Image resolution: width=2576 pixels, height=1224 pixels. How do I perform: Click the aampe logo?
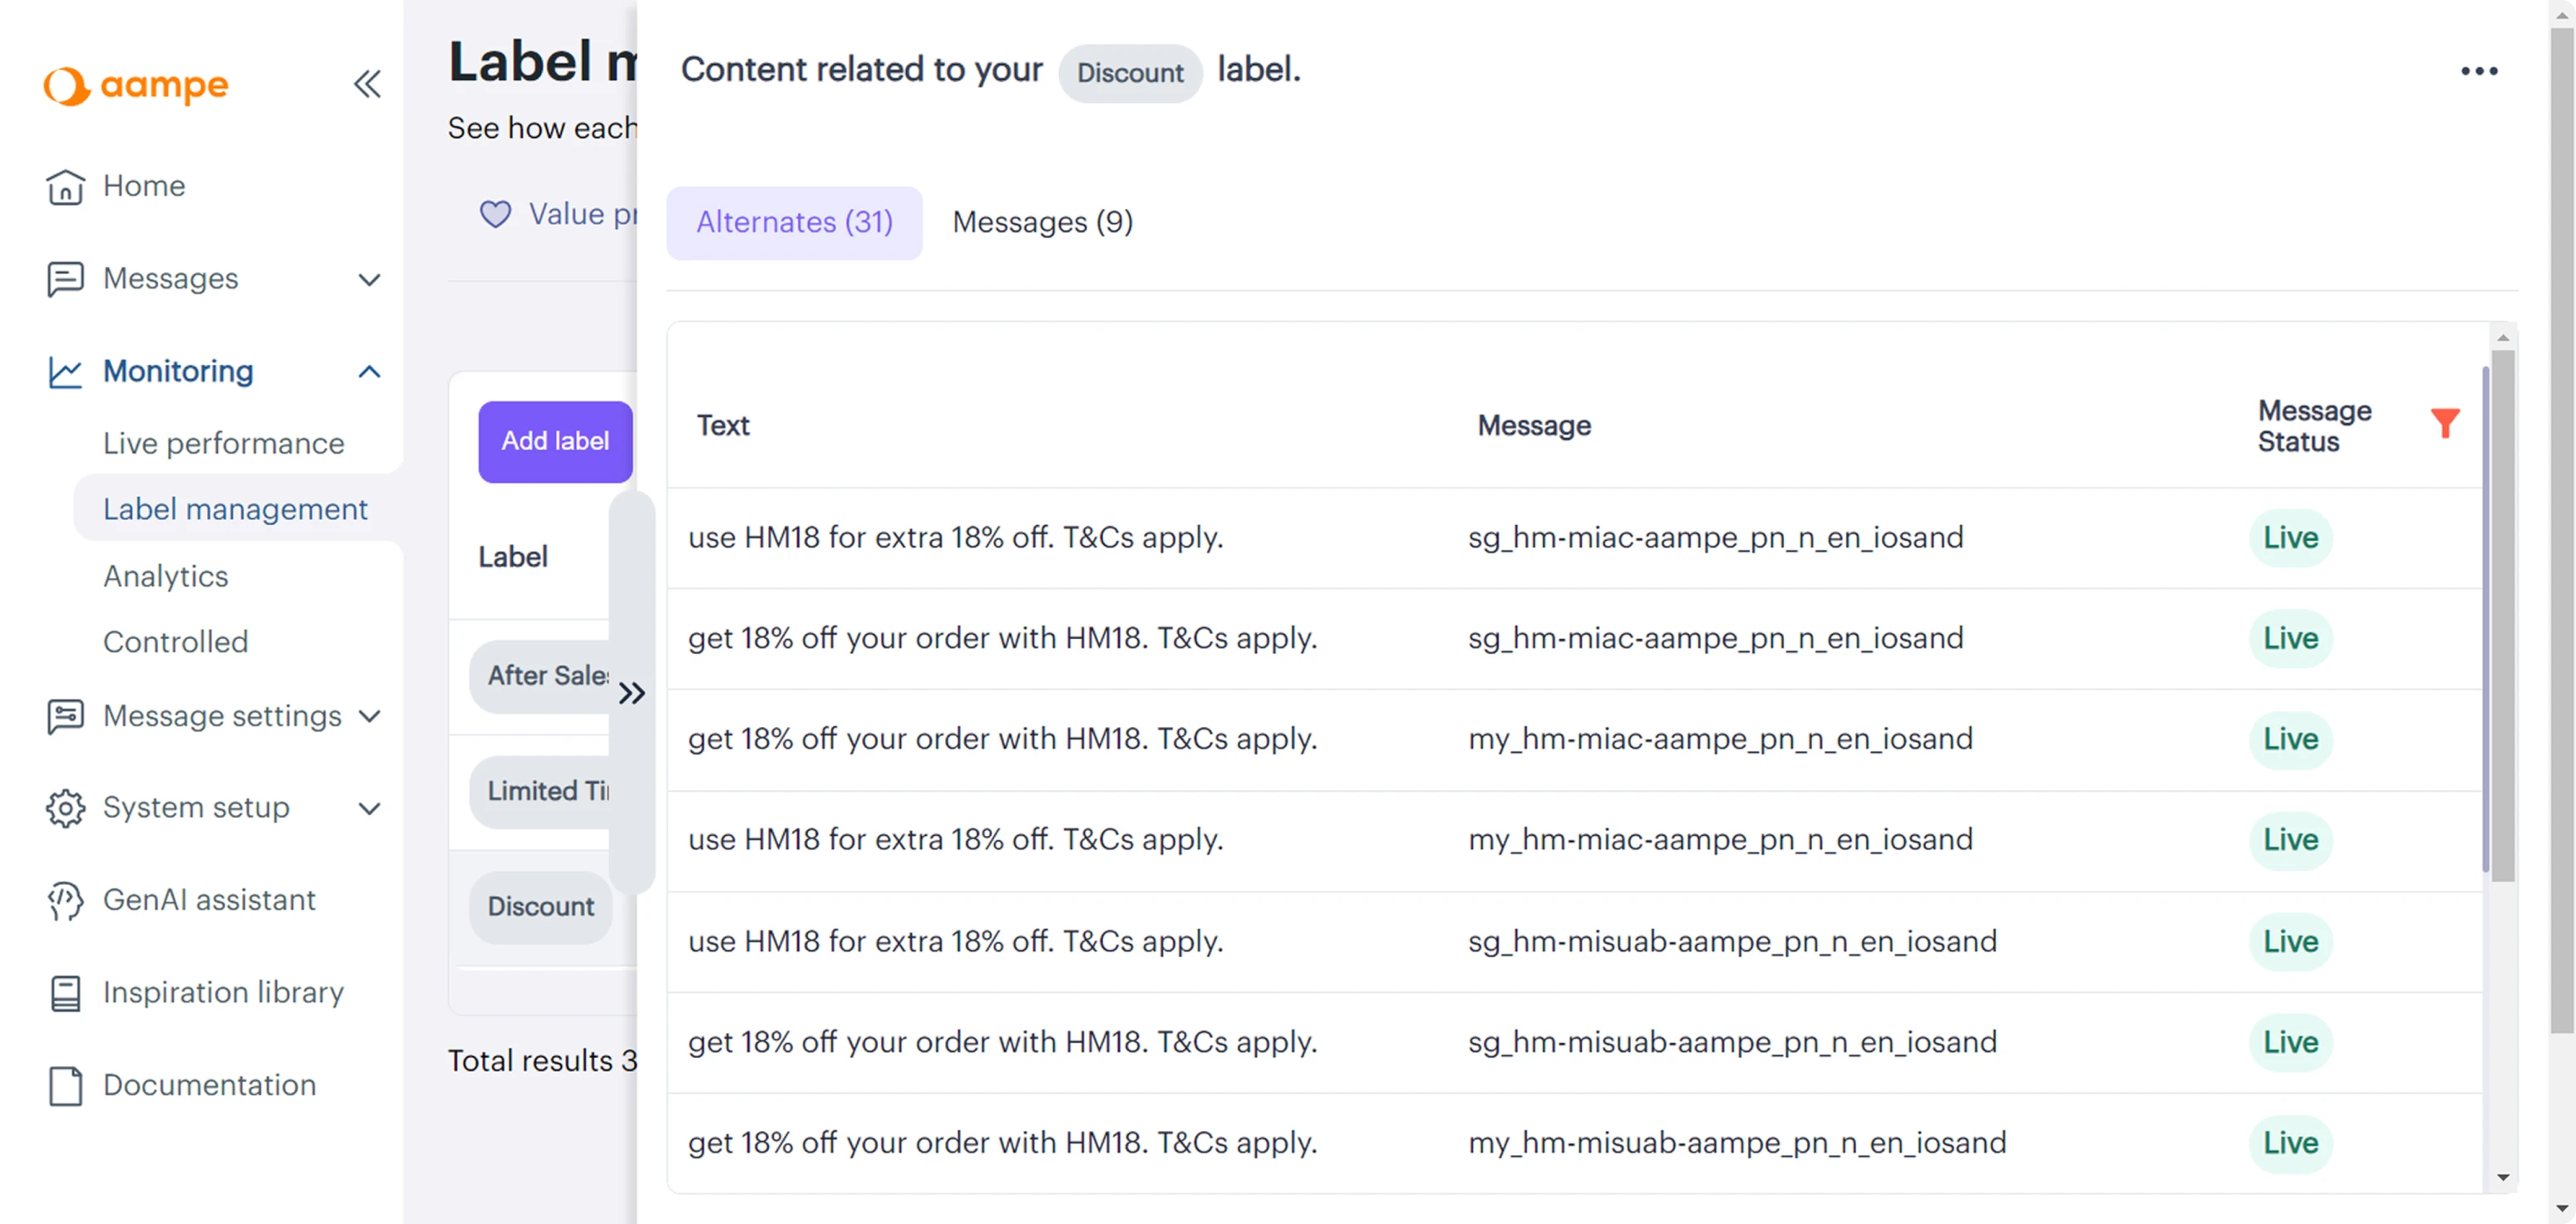[135, 86]
